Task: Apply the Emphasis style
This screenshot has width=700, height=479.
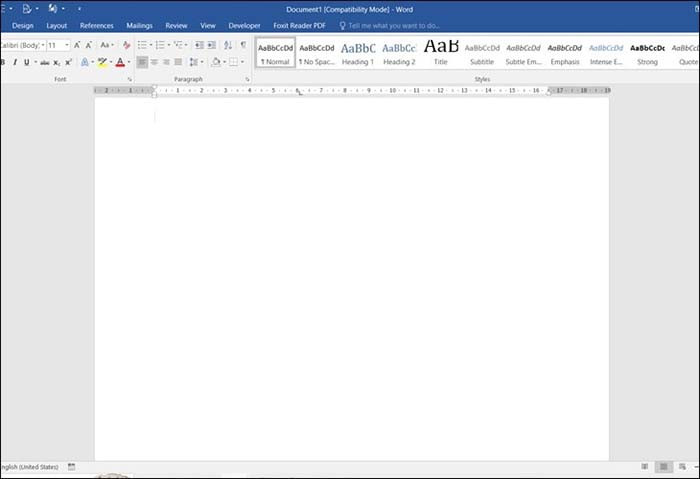Action: pos(565,53)
